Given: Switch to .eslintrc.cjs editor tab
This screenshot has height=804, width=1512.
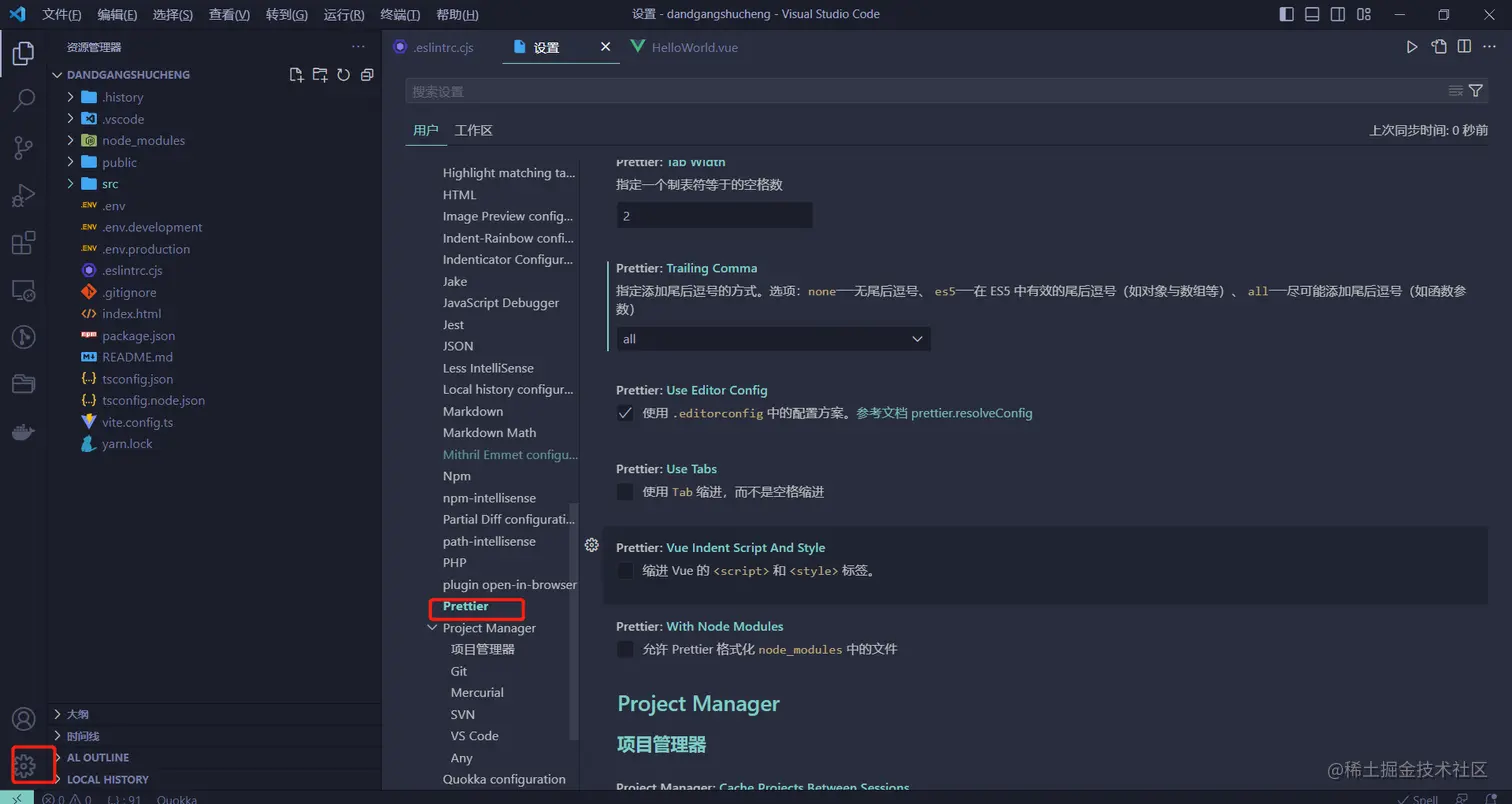Looking at the screenshot, I should coord(443,47).
